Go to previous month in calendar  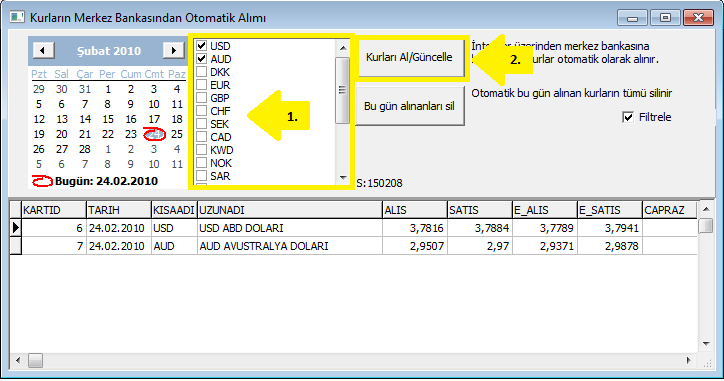(43, 50)
